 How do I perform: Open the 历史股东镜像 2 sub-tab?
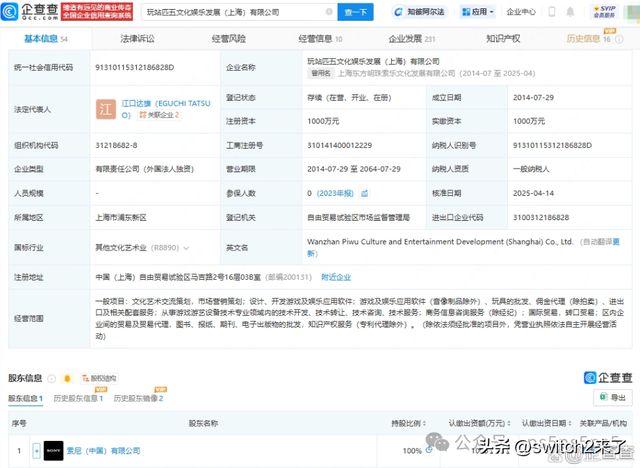point(138,398)
